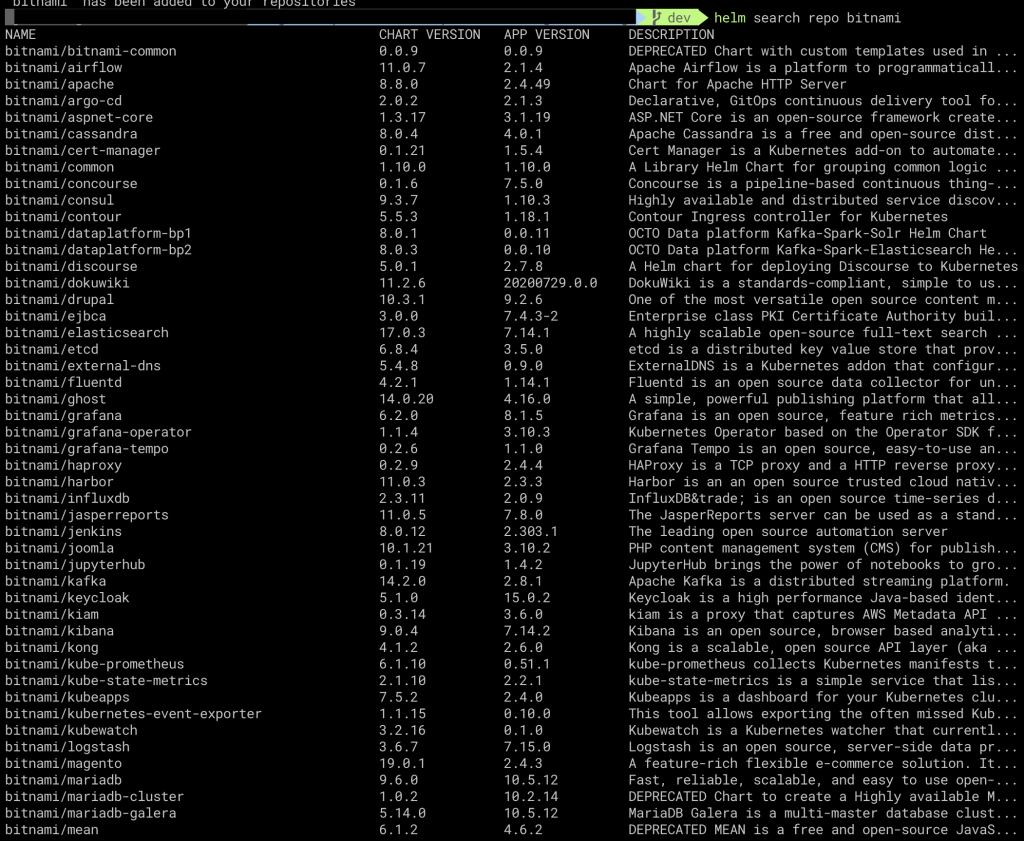Click bitnami/concourse in the list
Screen dimensions: 1024x841
[x=71, y=183]
